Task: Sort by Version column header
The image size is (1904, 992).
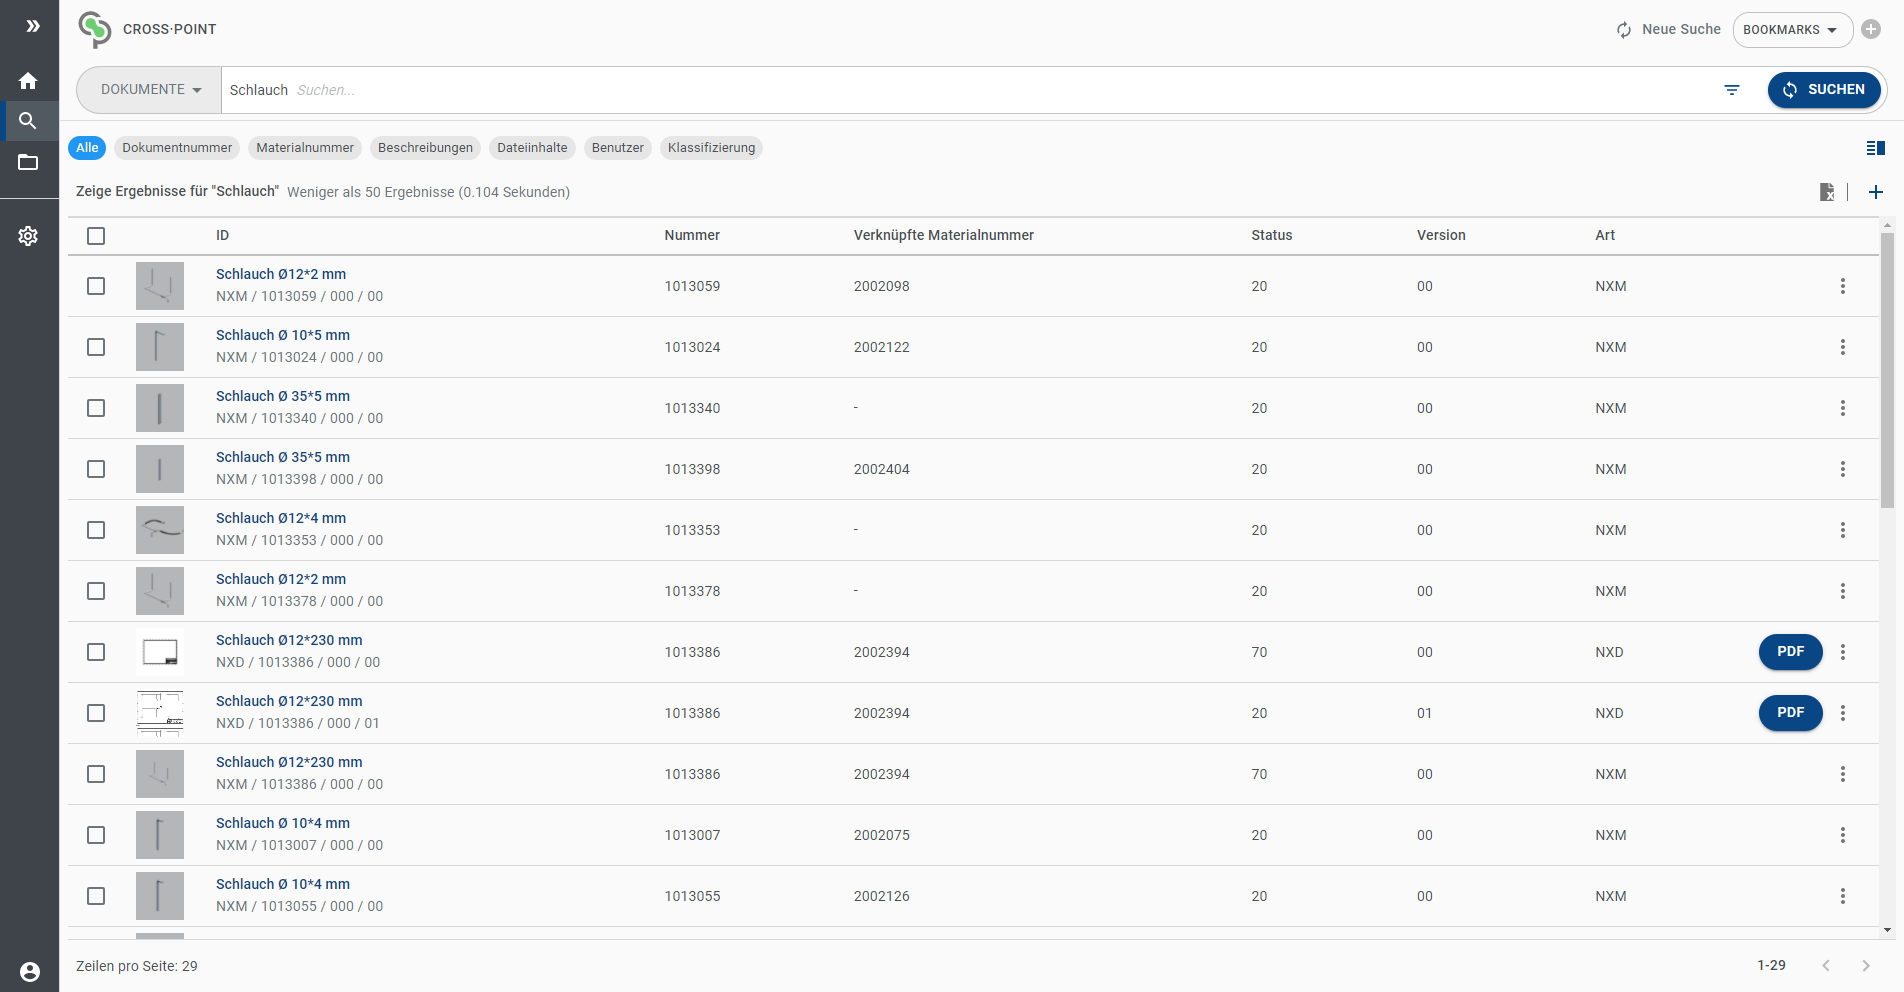Action: pos(1441,236)
